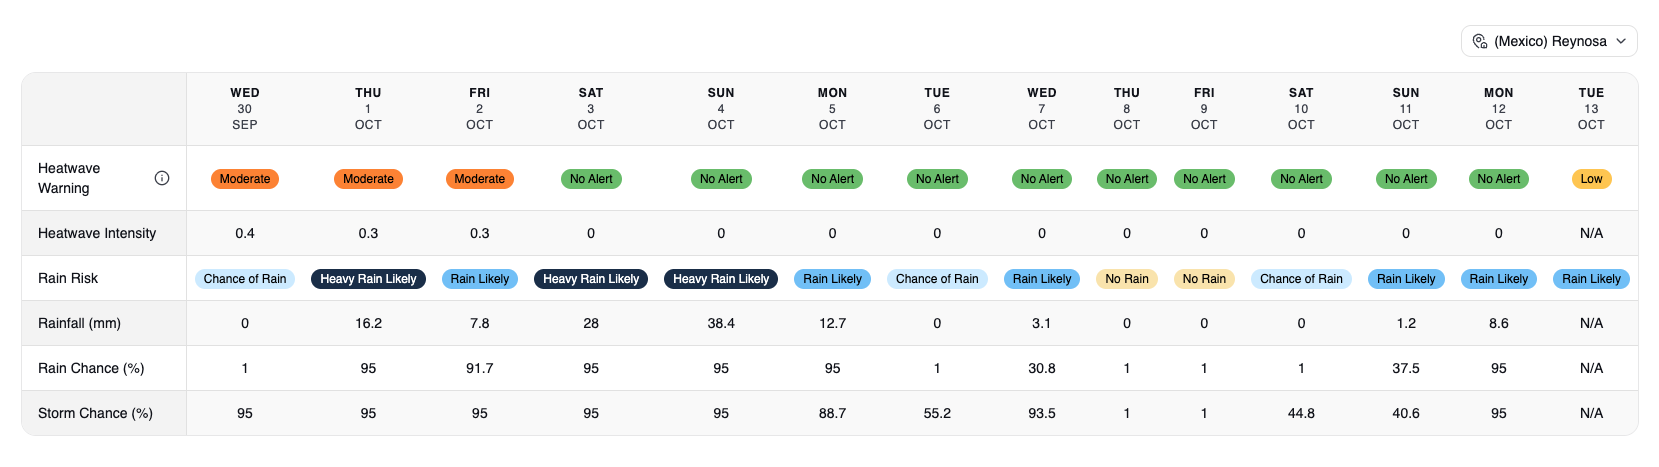Image resolution: width=1659 pixels, height=467 pixels.
Task: Select the No Rain badge for Thu 8 Oct
Action: (1127, 279)
